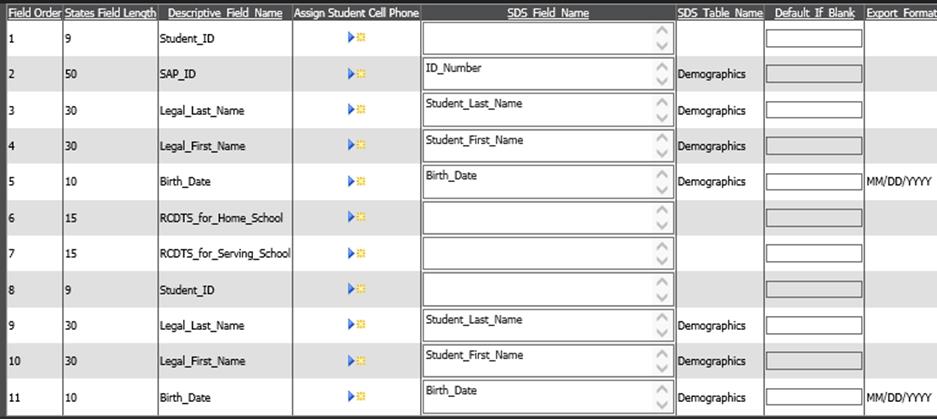Image resolution: width=937 pixels, height=419 pixels.
Task: Click assign icon in row 1 Student_ID
Action: pos(357,38)
